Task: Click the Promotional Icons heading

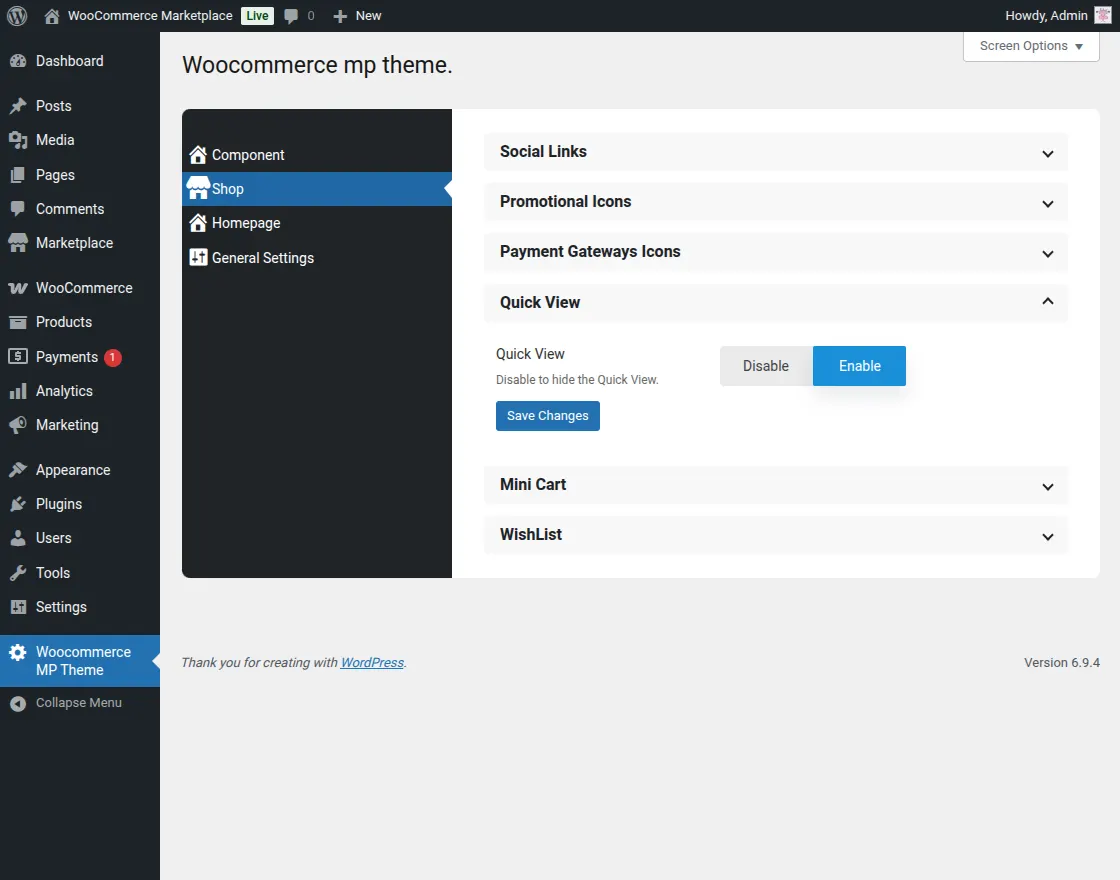Action: coord(565,201)
